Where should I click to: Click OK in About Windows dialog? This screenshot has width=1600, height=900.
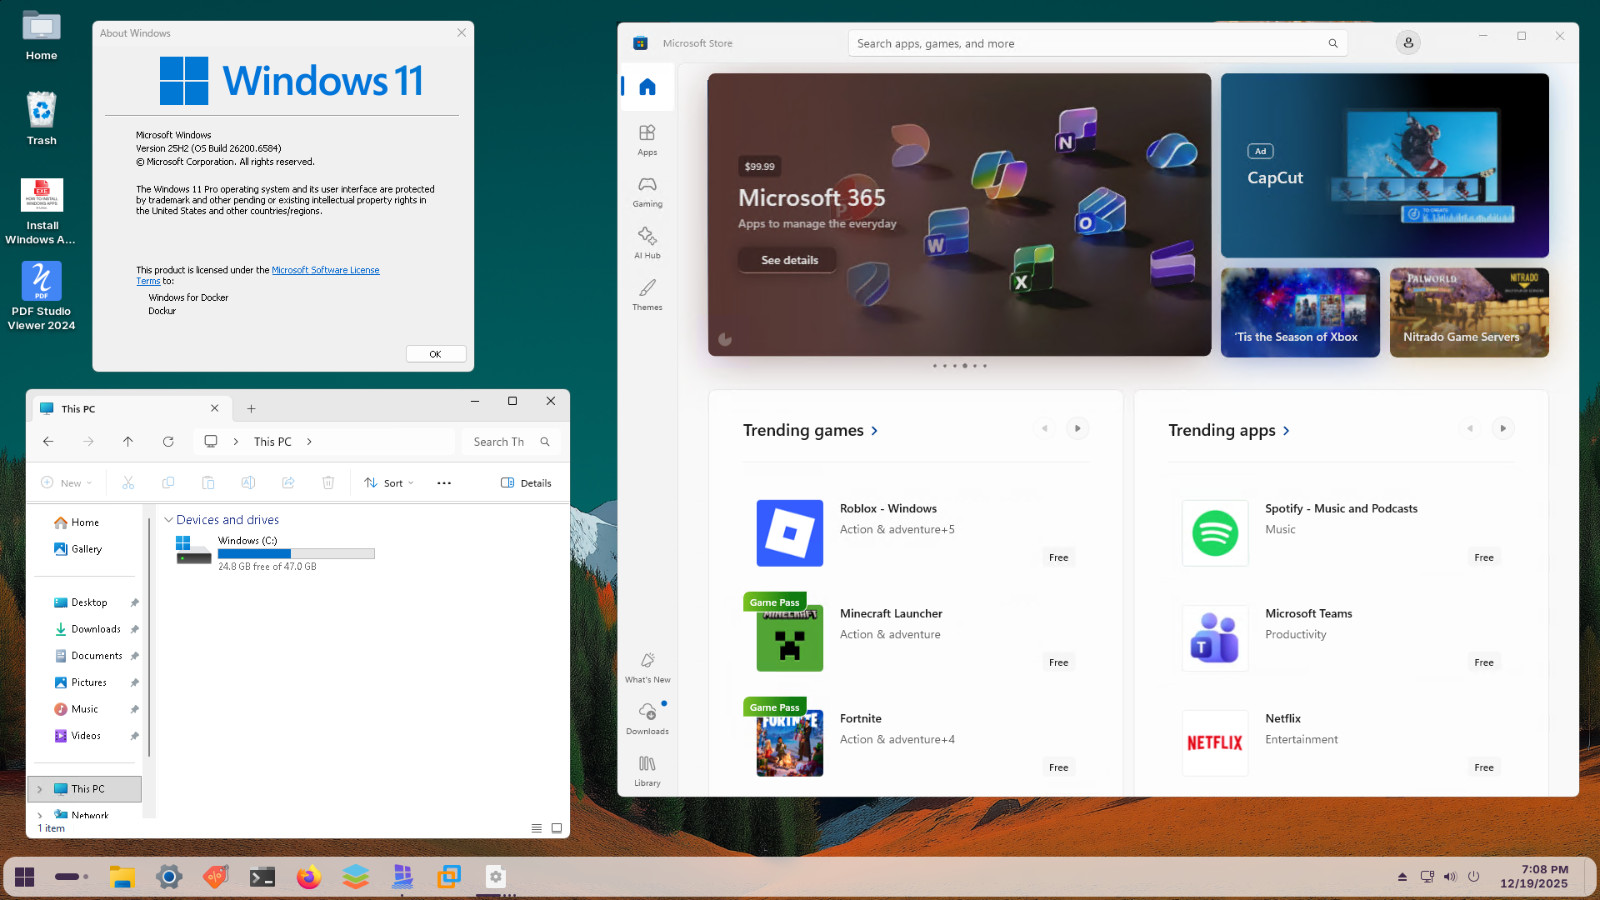click(436, 354)
